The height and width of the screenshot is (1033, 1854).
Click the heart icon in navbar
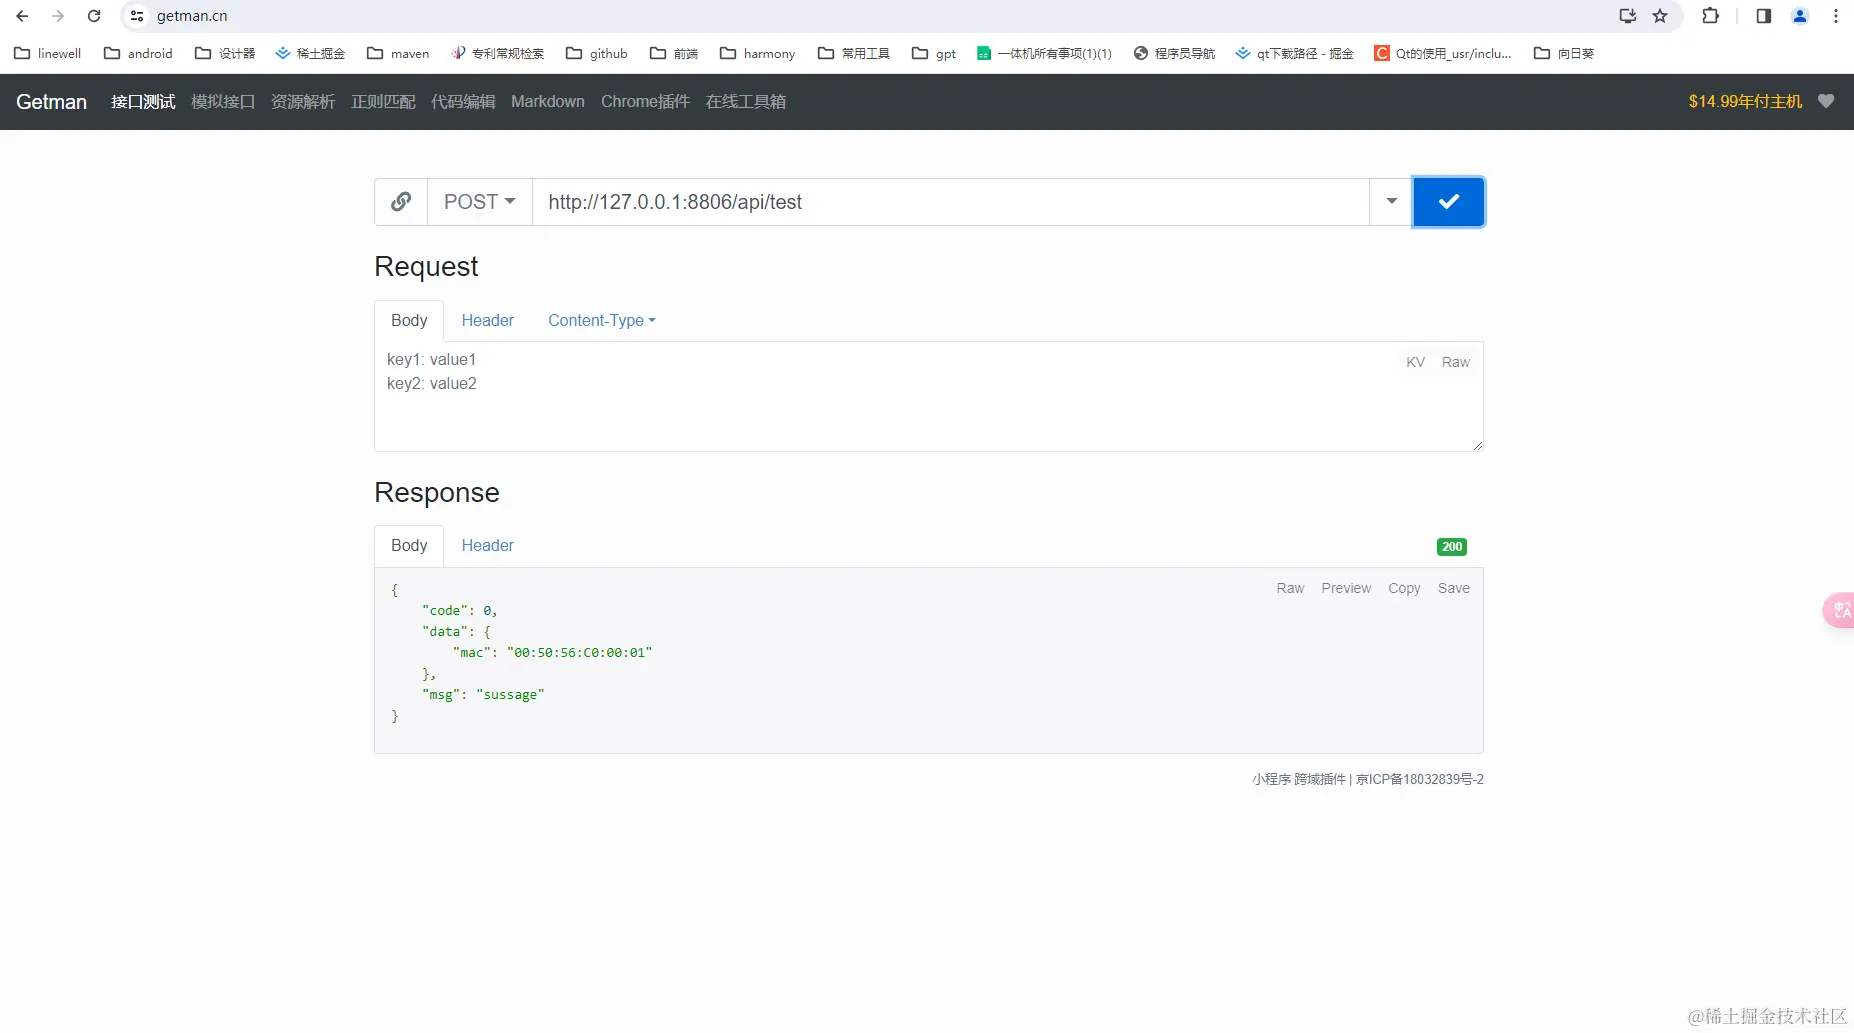pos(1826,101)
